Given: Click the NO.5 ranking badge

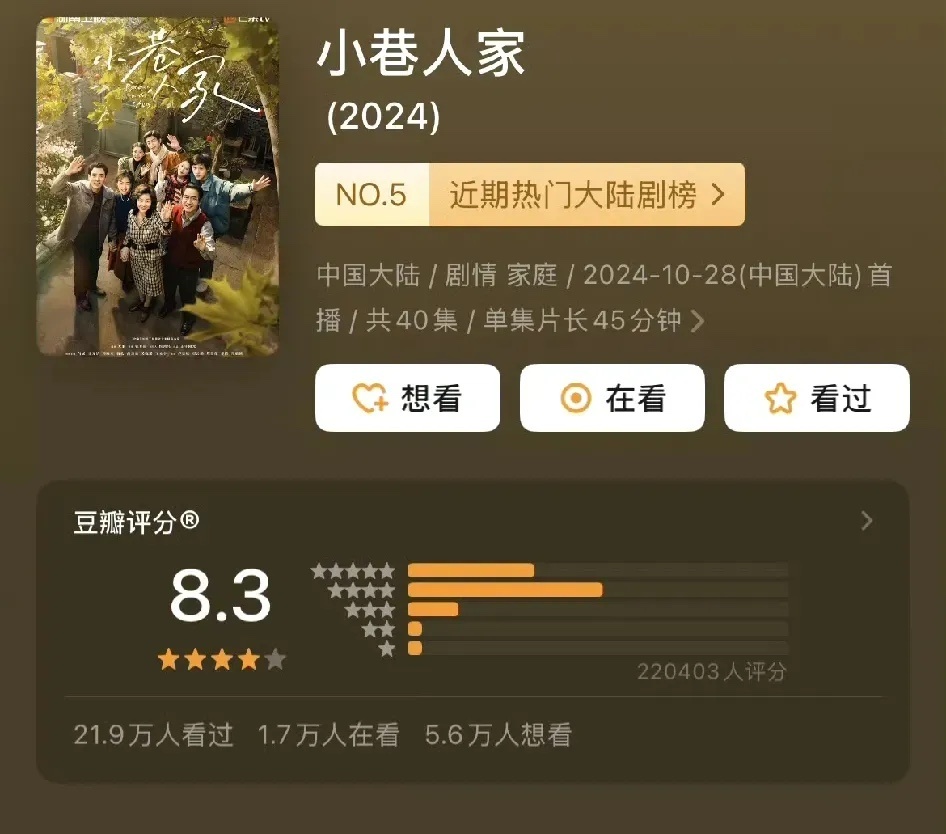Looking at the screenshot, I should coord(372,194).
